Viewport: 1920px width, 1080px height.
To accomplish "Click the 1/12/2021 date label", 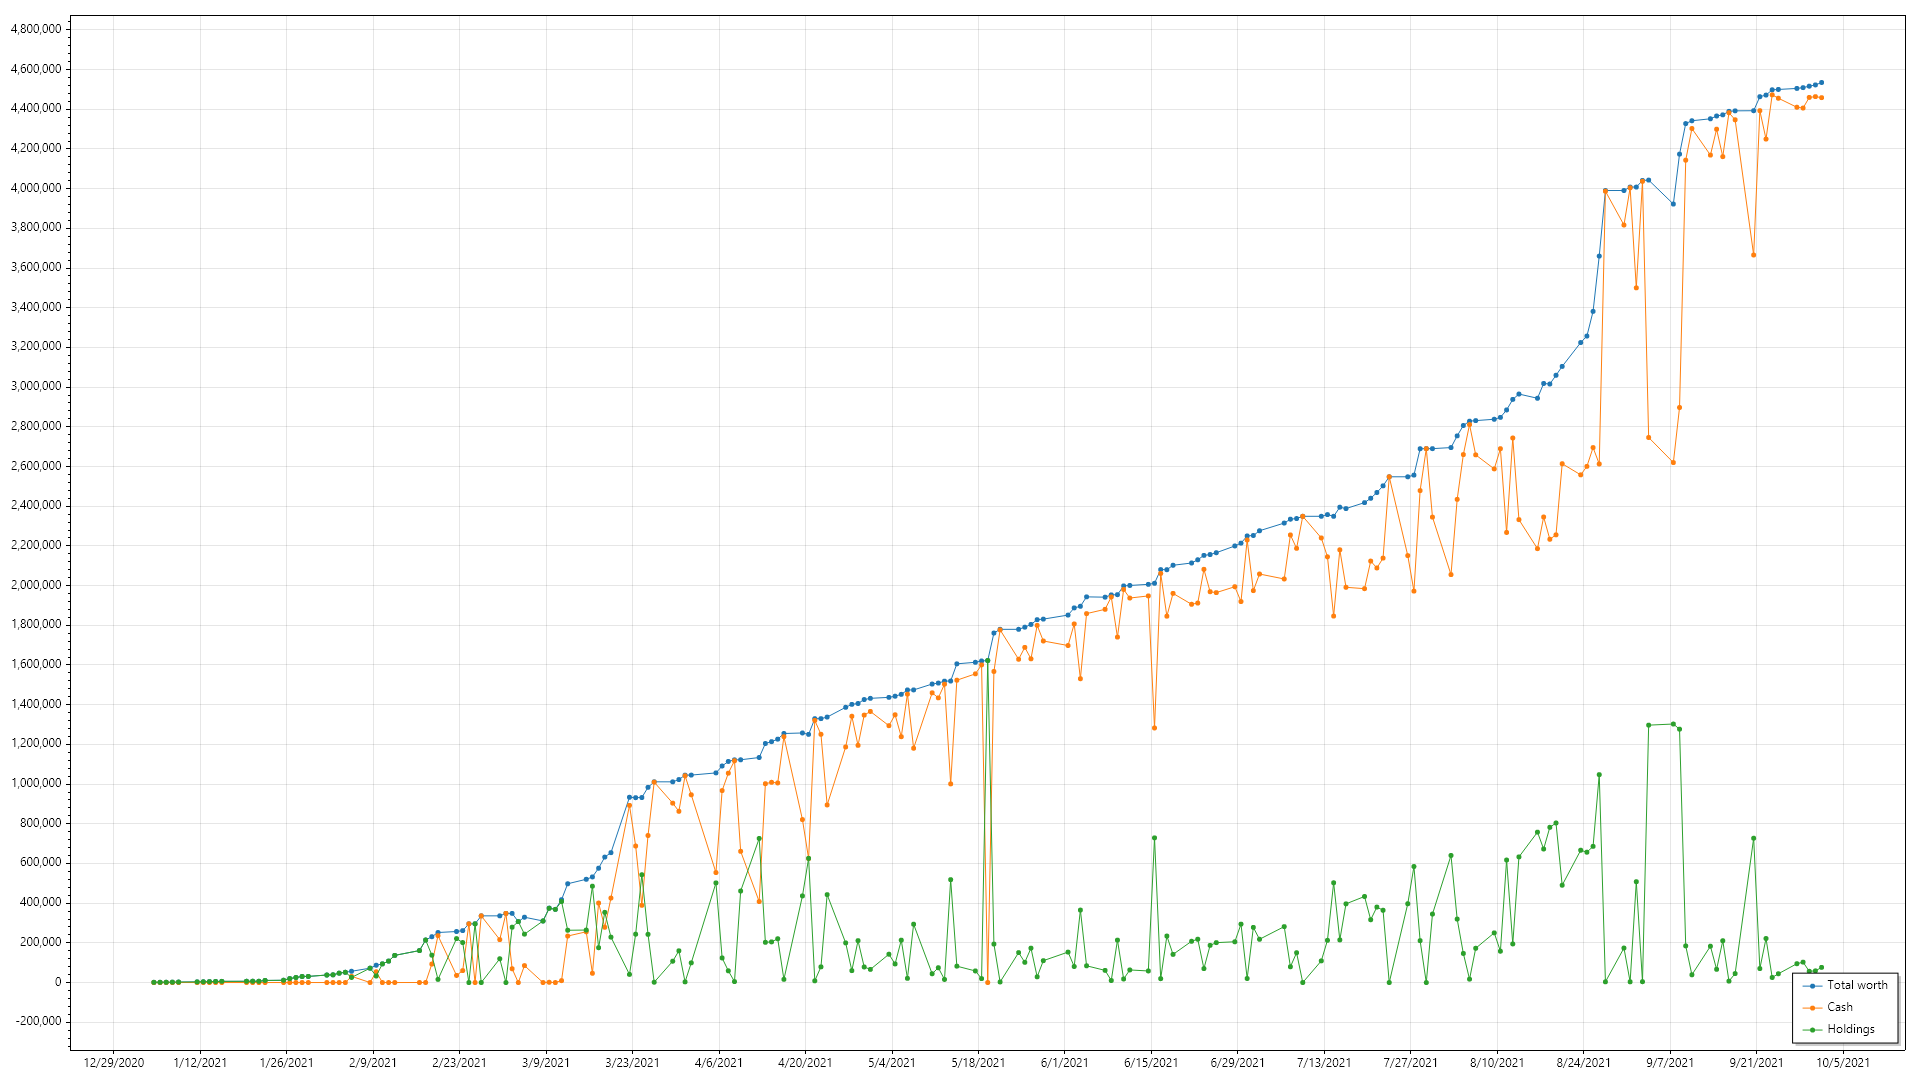I will pyautogui.click(x=200, y=1063).
